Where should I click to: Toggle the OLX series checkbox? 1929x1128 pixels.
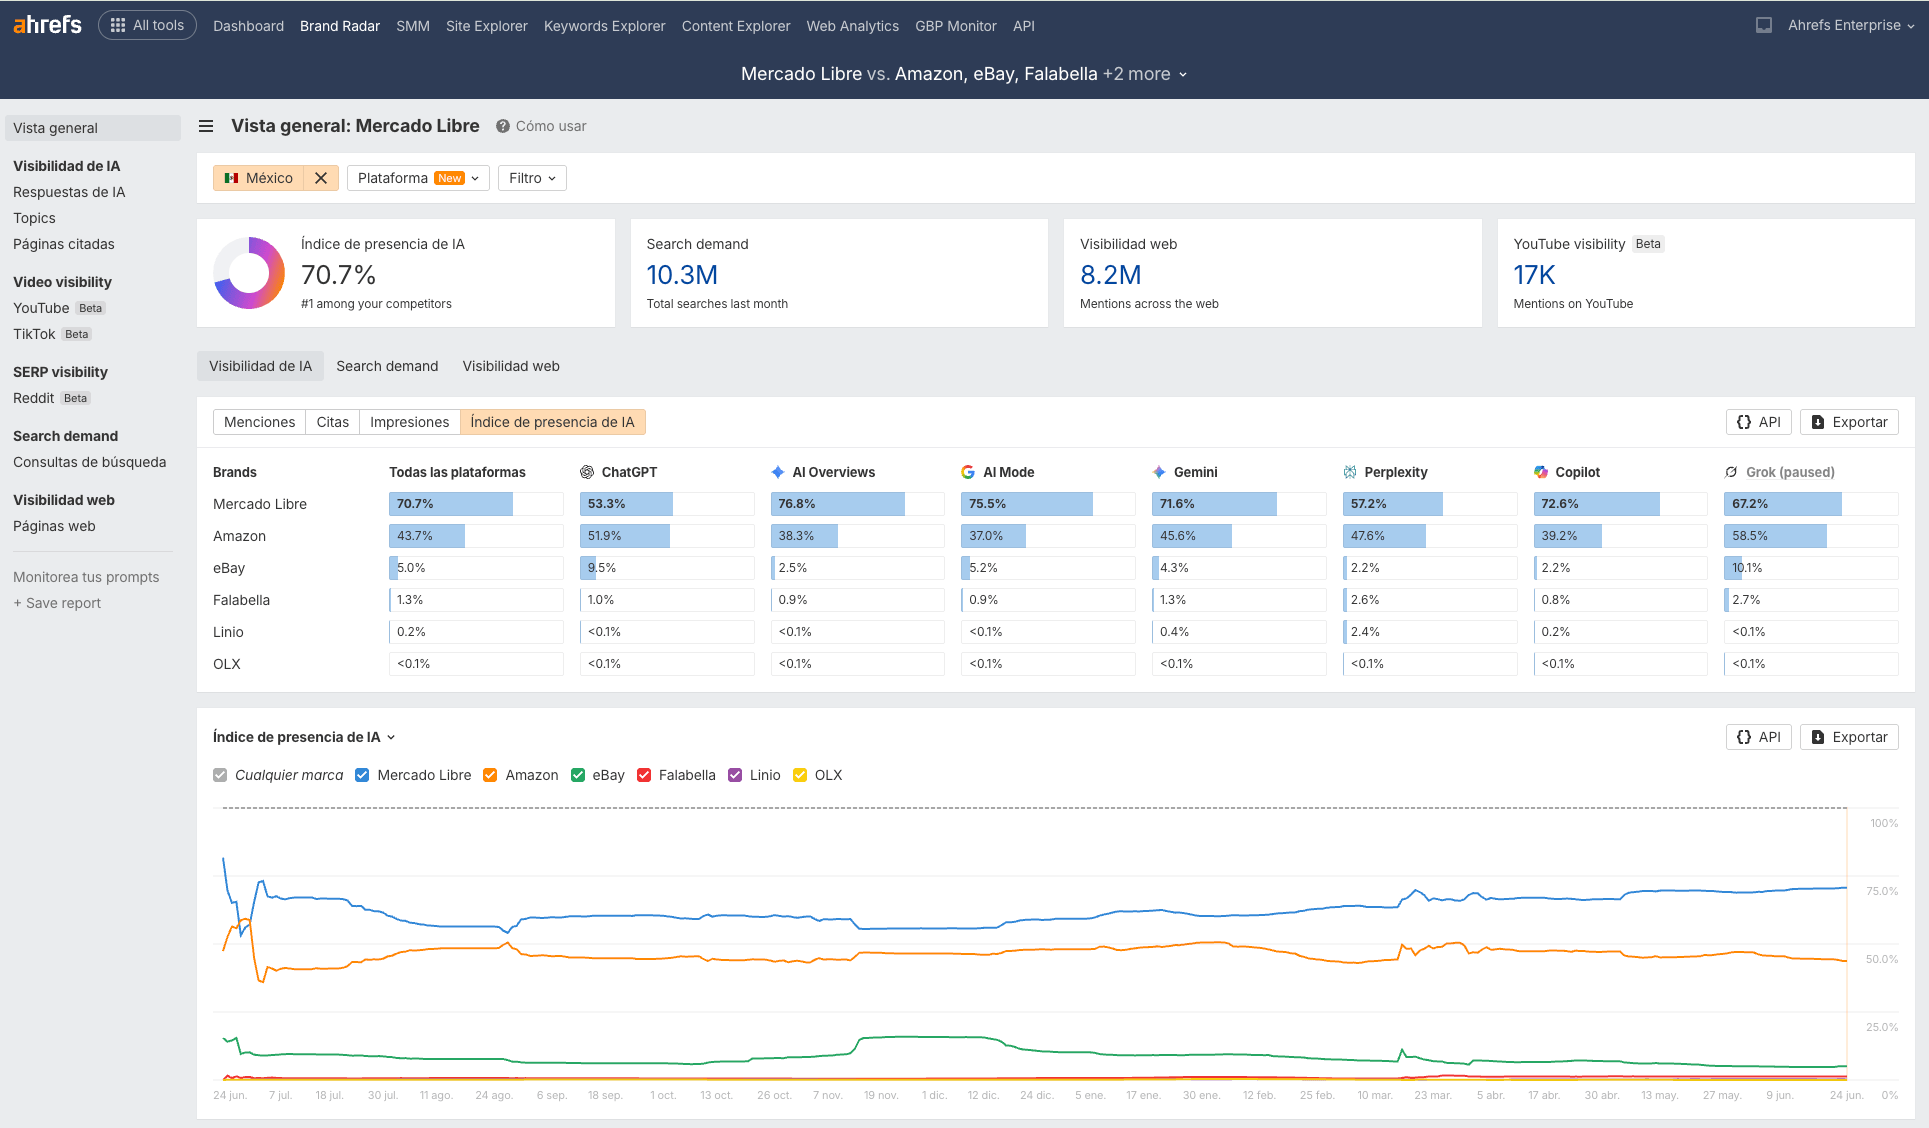click(x=800, y=775)
